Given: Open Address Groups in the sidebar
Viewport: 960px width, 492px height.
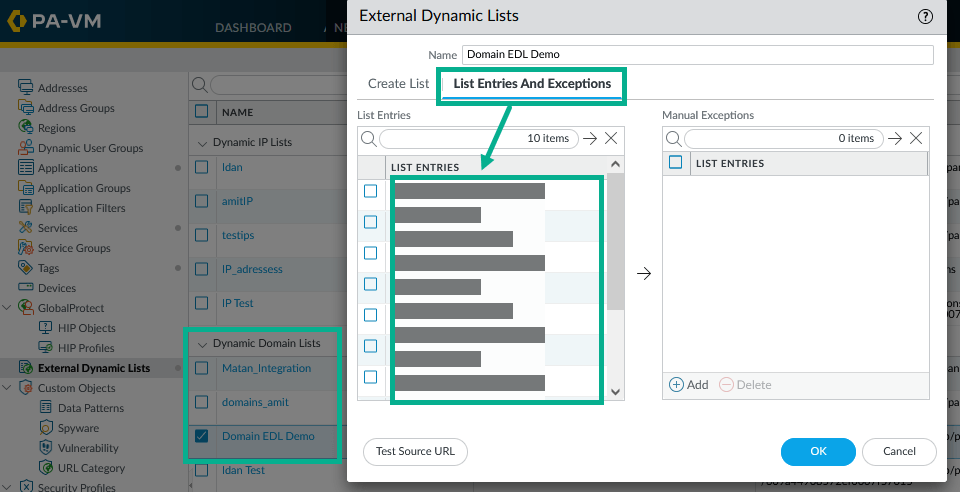Looking at the screenshot, I should click(76, 108).
